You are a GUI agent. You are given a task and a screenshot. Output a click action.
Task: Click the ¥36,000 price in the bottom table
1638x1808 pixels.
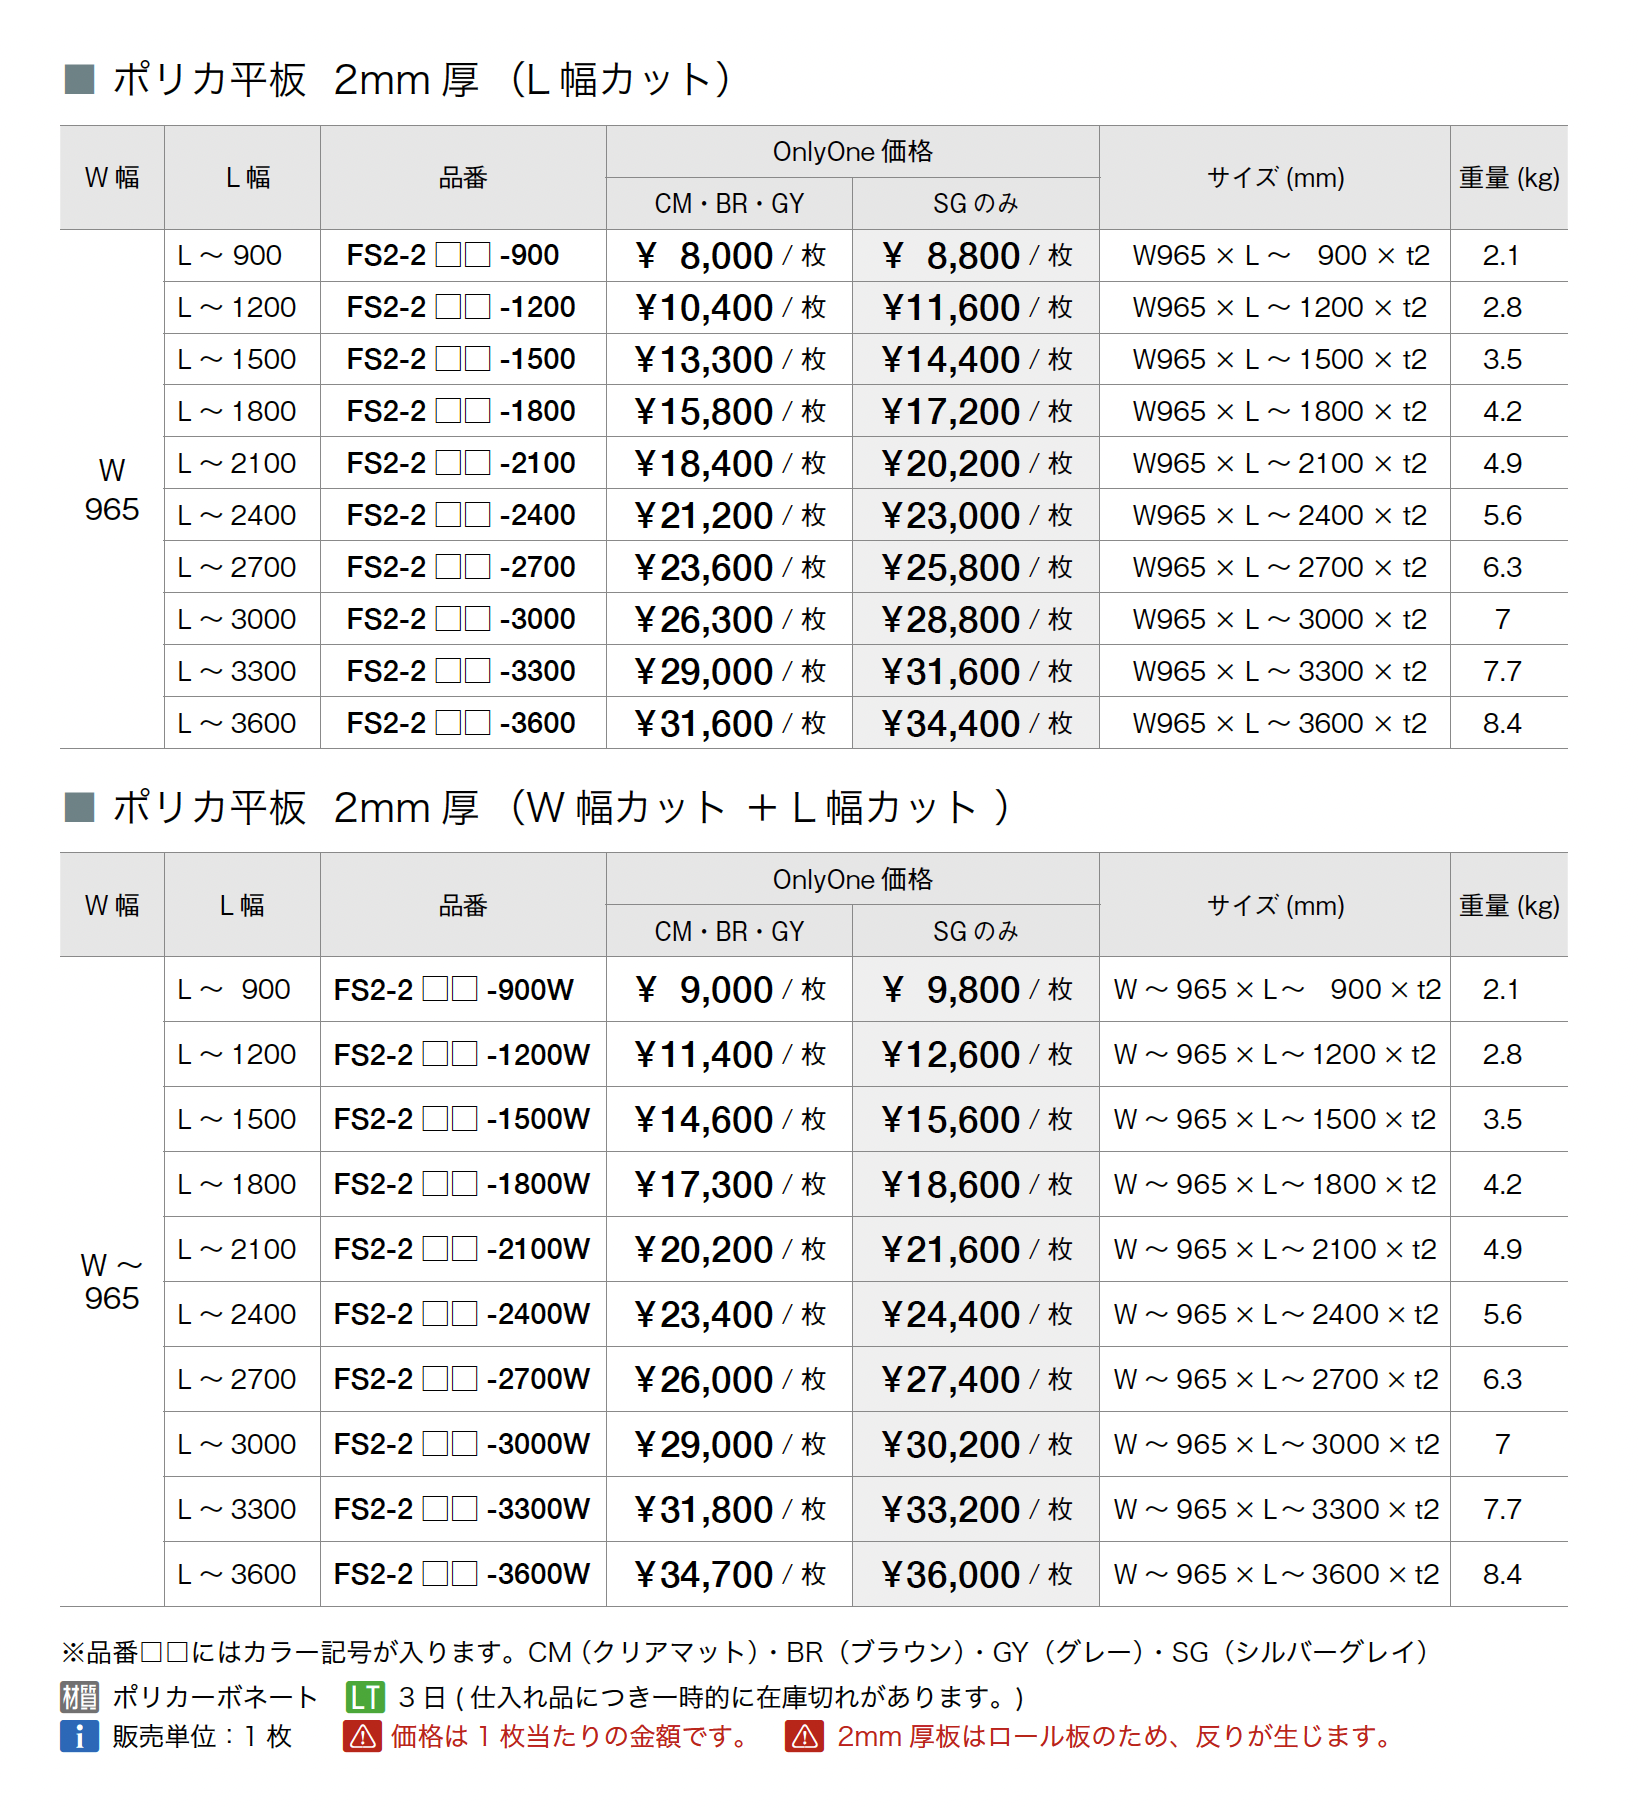975,1575
